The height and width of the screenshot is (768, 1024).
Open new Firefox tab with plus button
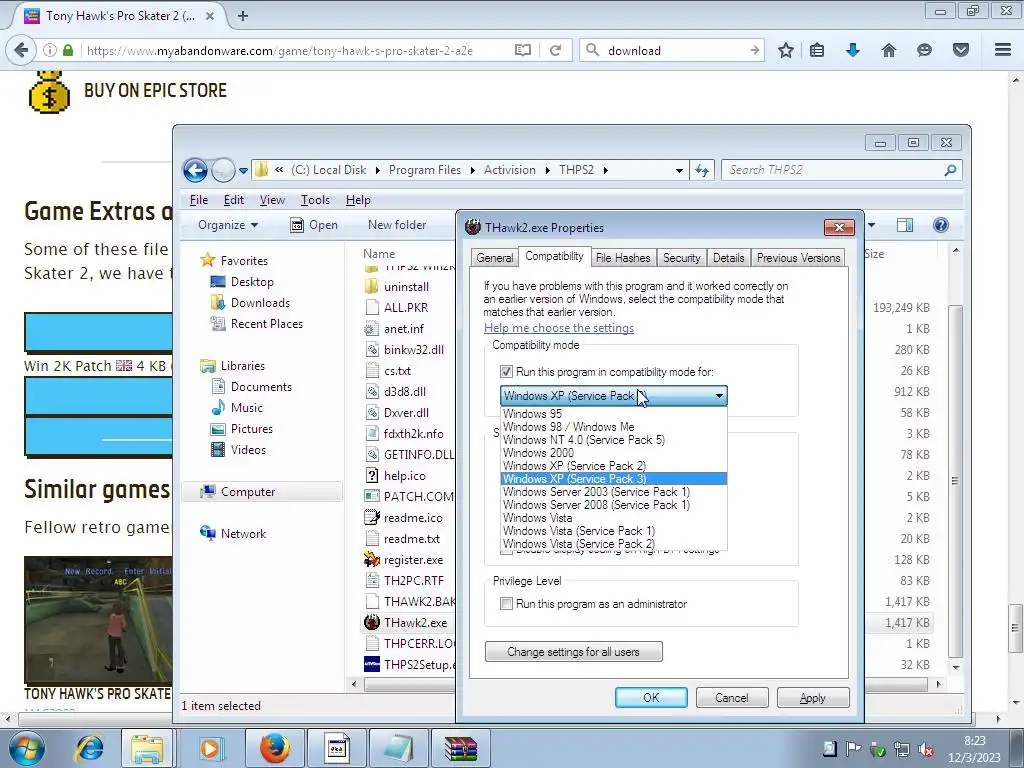(x=243, y=16)
